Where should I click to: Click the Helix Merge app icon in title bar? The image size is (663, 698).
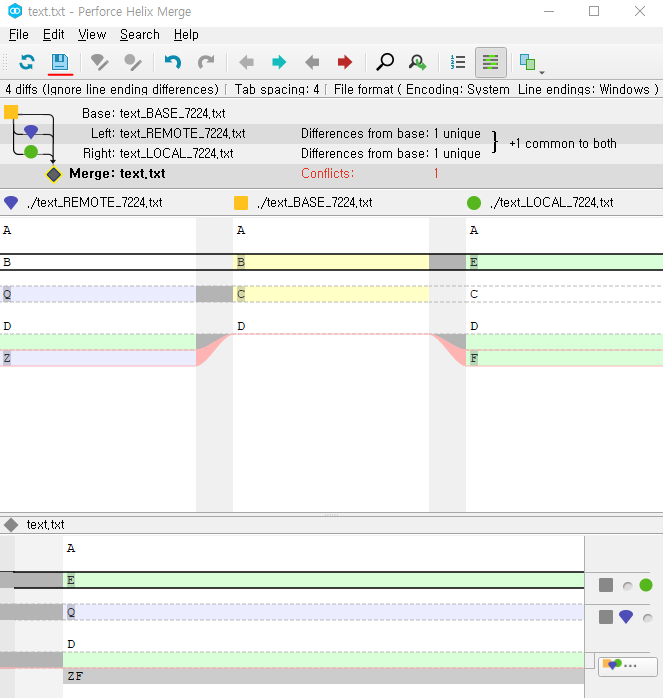[x=15, y=11]
